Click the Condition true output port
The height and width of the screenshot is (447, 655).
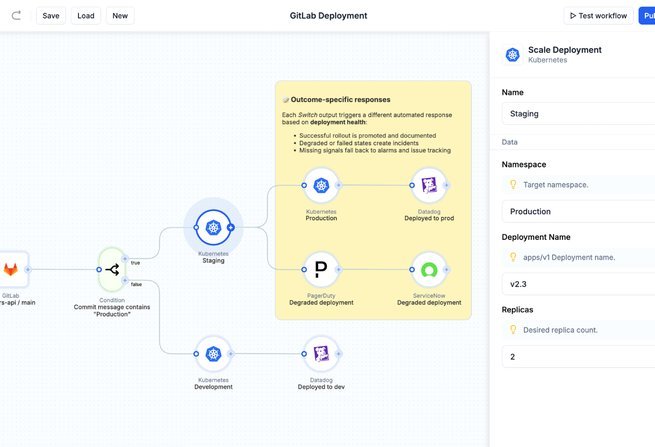point(124,259)
